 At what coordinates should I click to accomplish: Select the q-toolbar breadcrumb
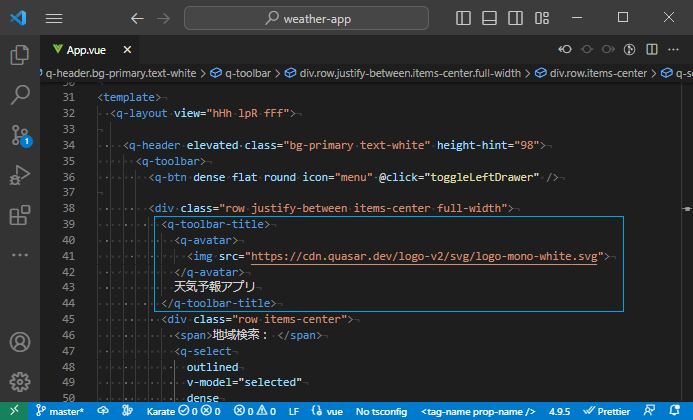coord(240,73)
